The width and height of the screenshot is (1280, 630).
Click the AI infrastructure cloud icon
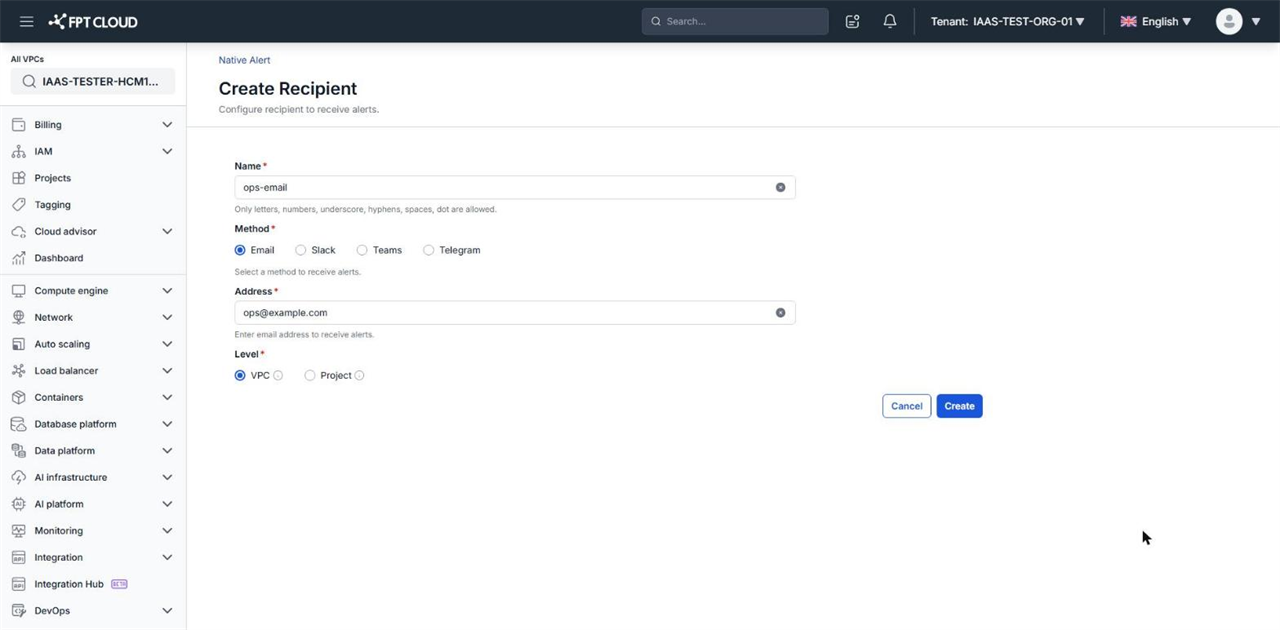click(18, 477)
